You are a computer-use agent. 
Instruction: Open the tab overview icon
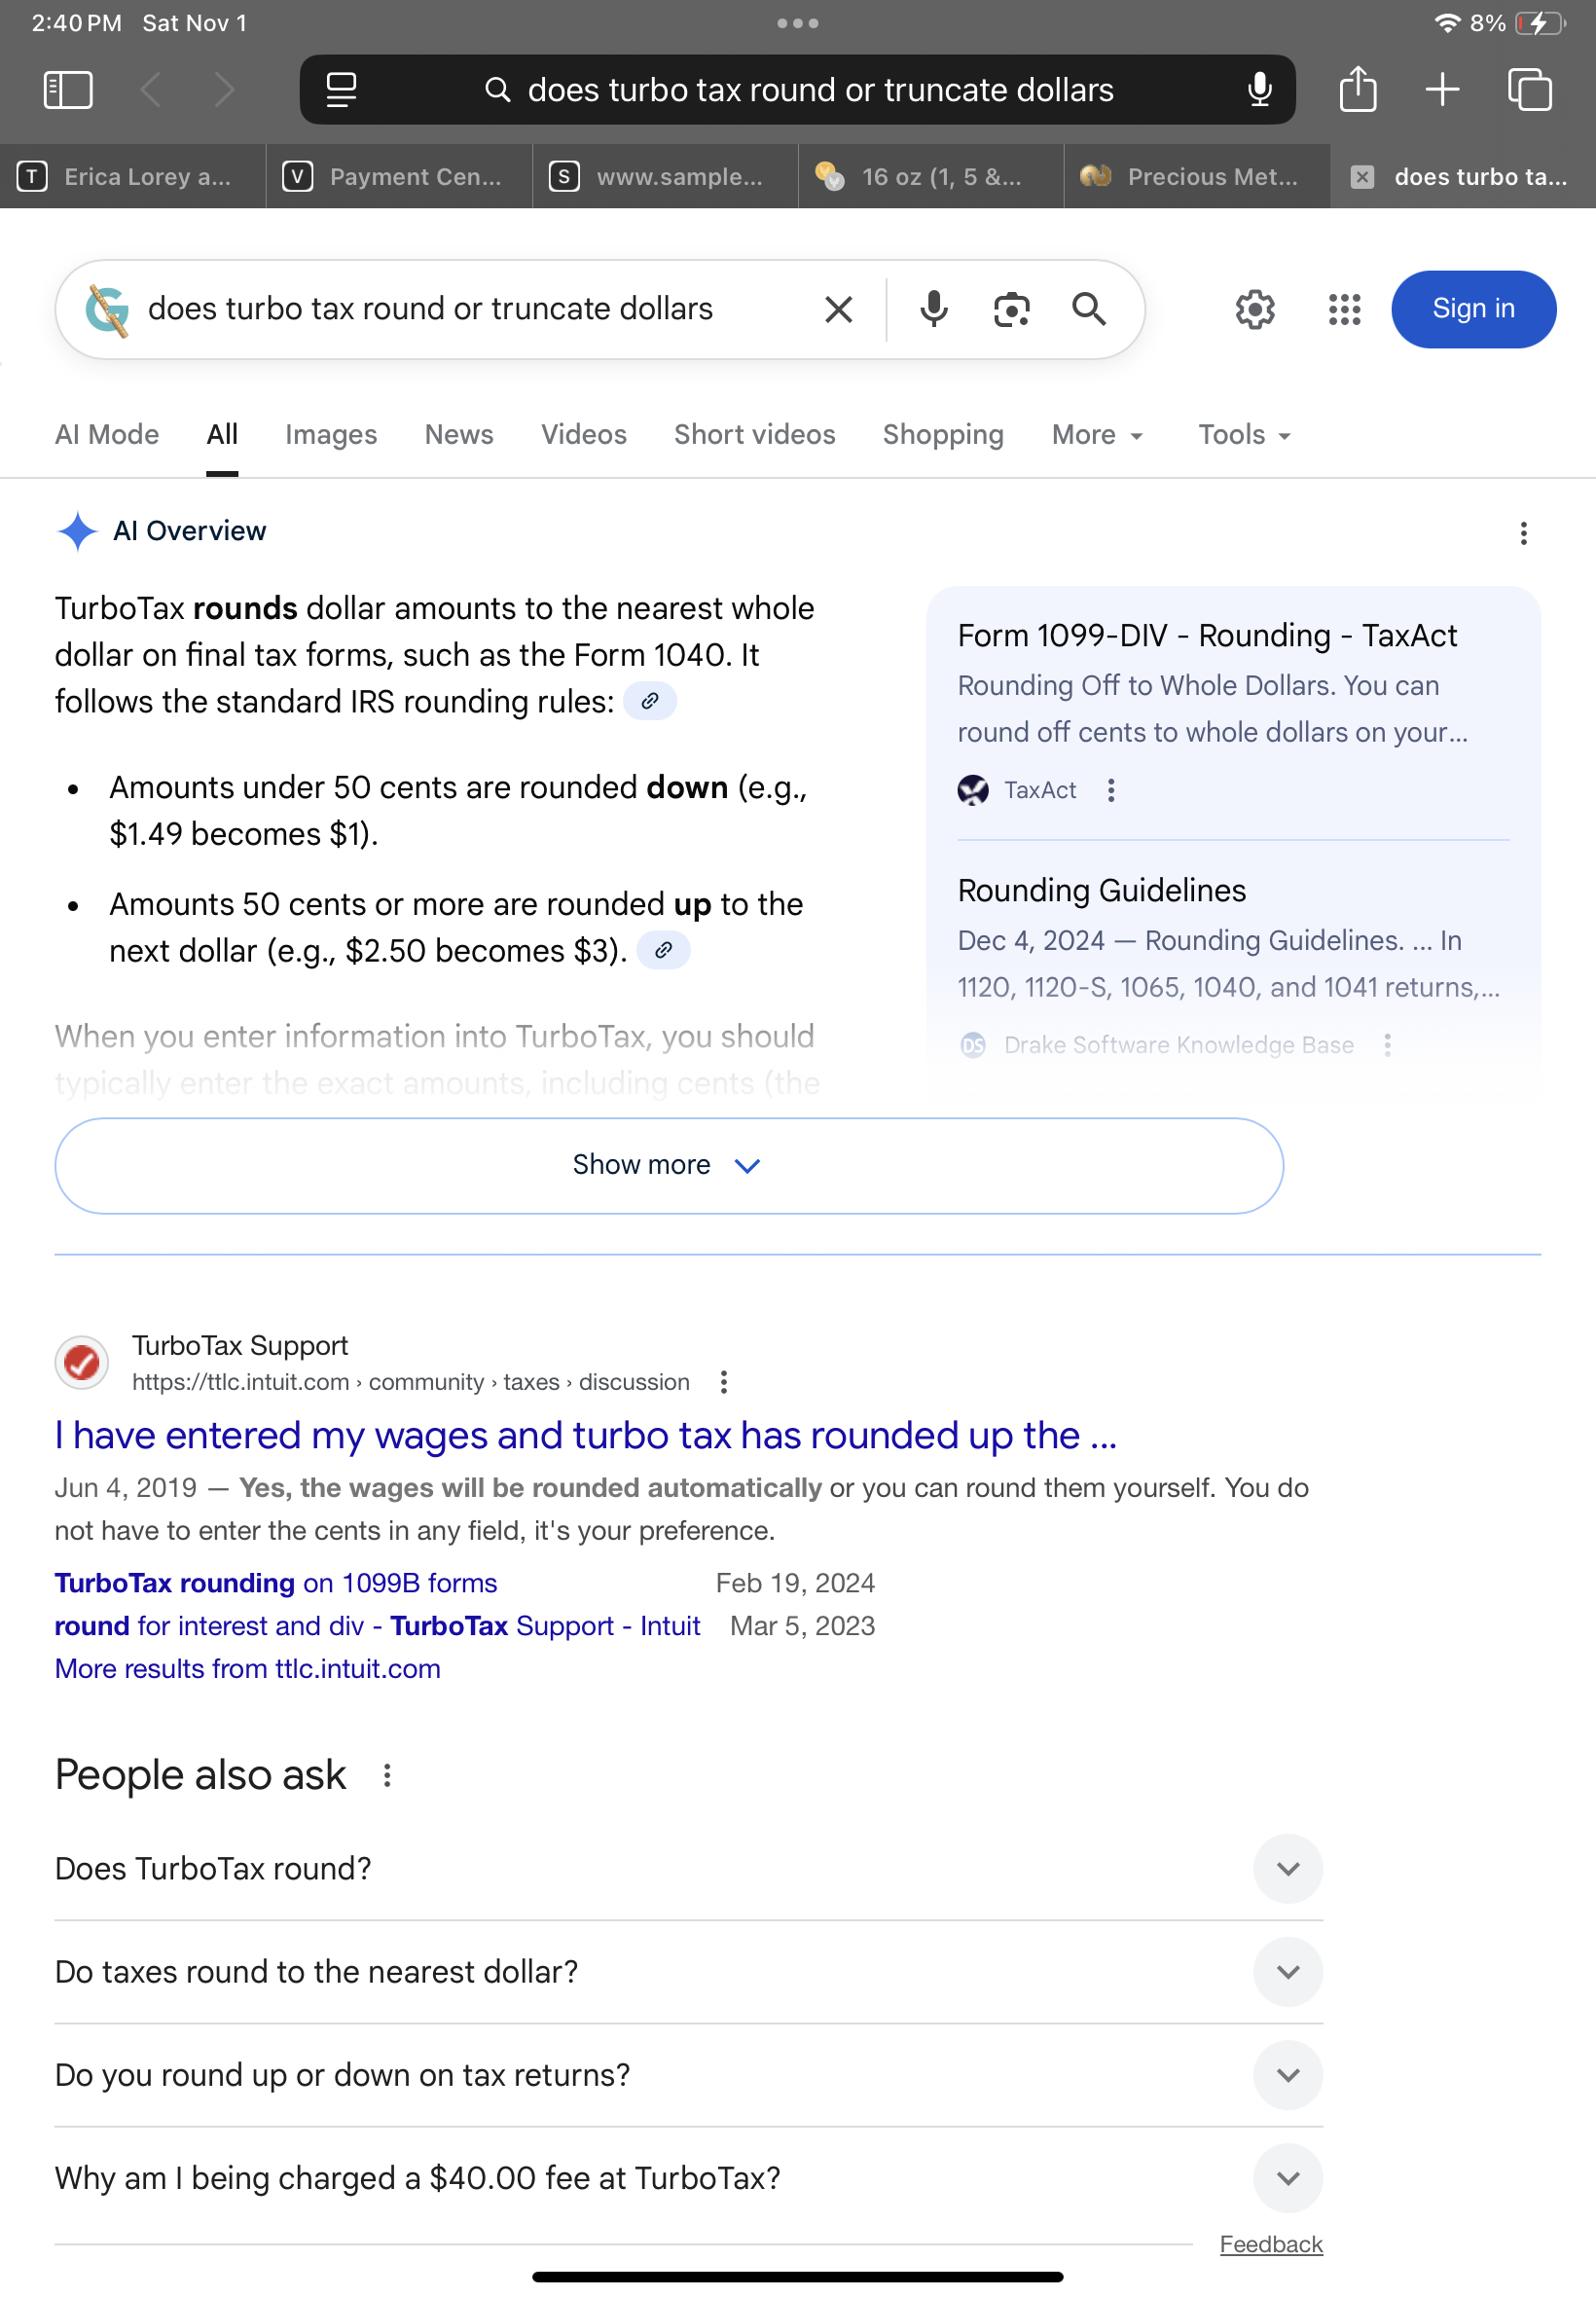(1529, 89)
